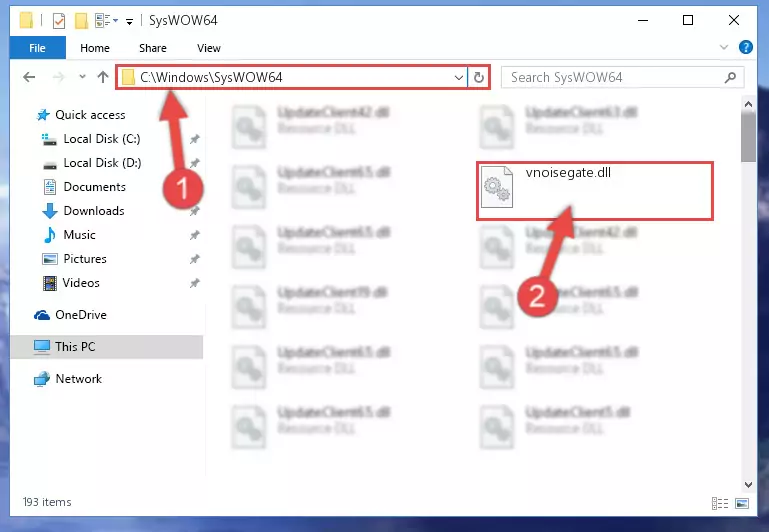
Task: Click the folder icon in the address bar
Action: pos(128,77)
